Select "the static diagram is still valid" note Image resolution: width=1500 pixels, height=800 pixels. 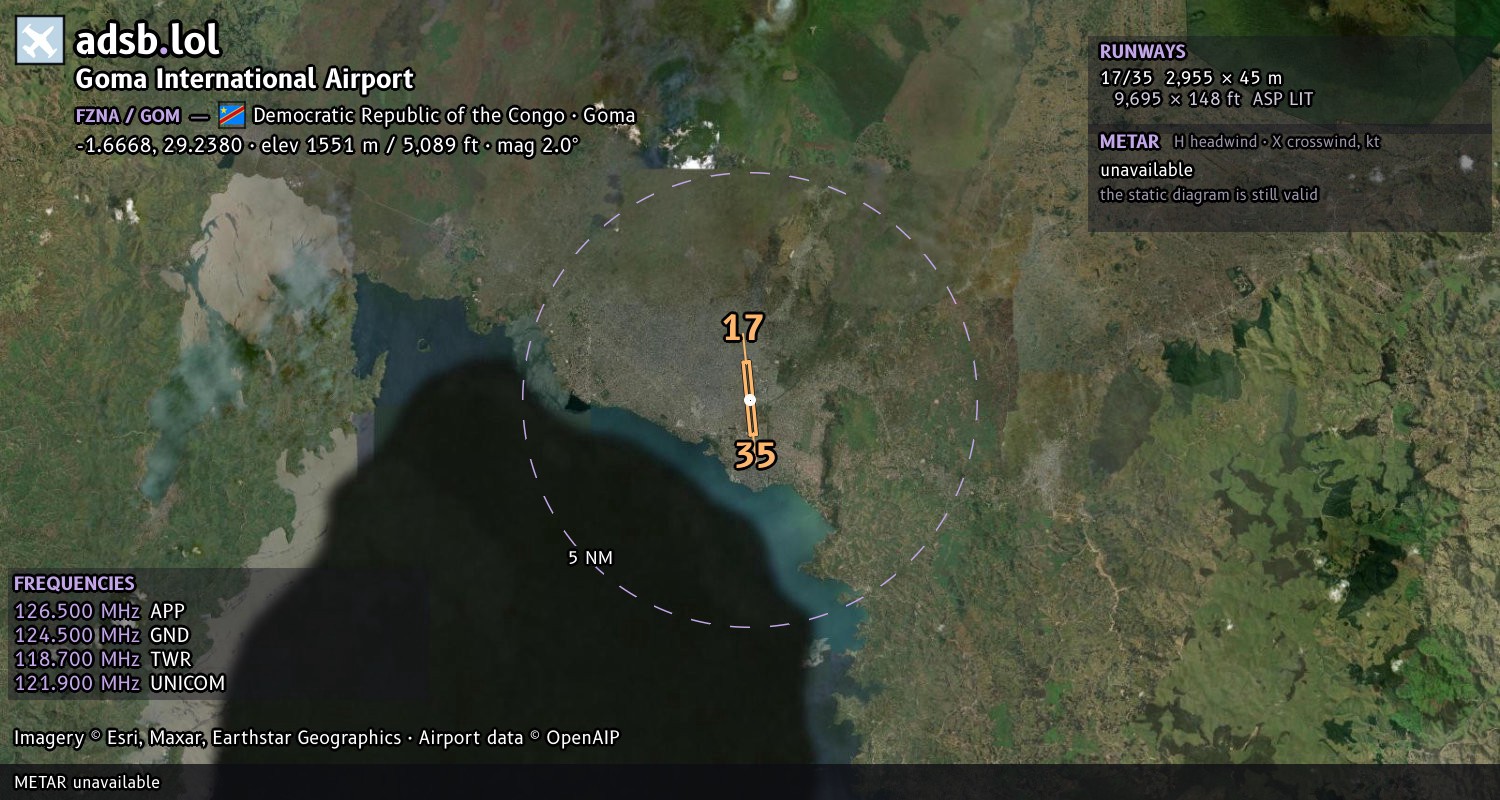[x=1208, y=195]
